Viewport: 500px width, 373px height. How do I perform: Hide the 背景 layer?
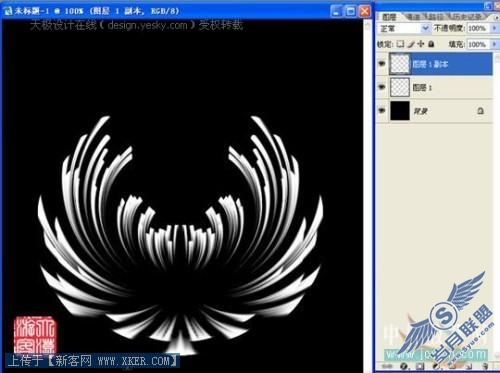(x=382, y=110)
